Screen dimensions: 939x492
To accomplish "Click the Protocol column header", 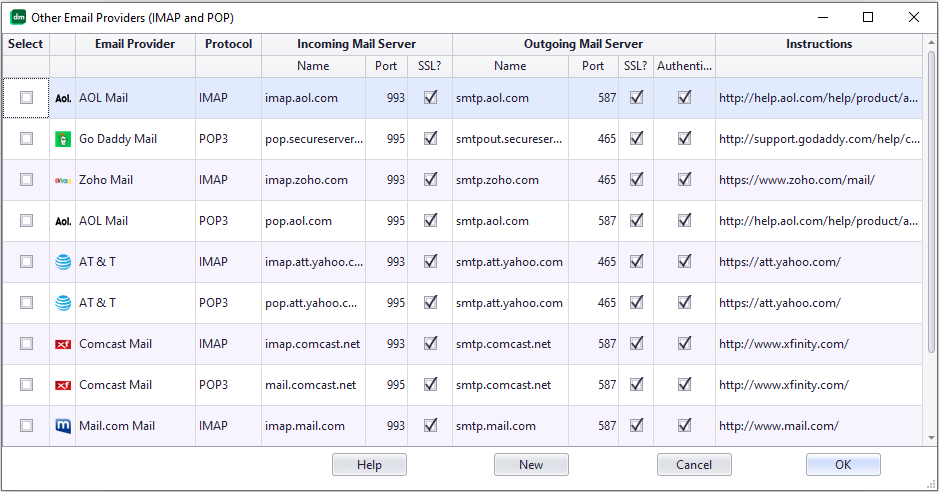I will (228, 44).
